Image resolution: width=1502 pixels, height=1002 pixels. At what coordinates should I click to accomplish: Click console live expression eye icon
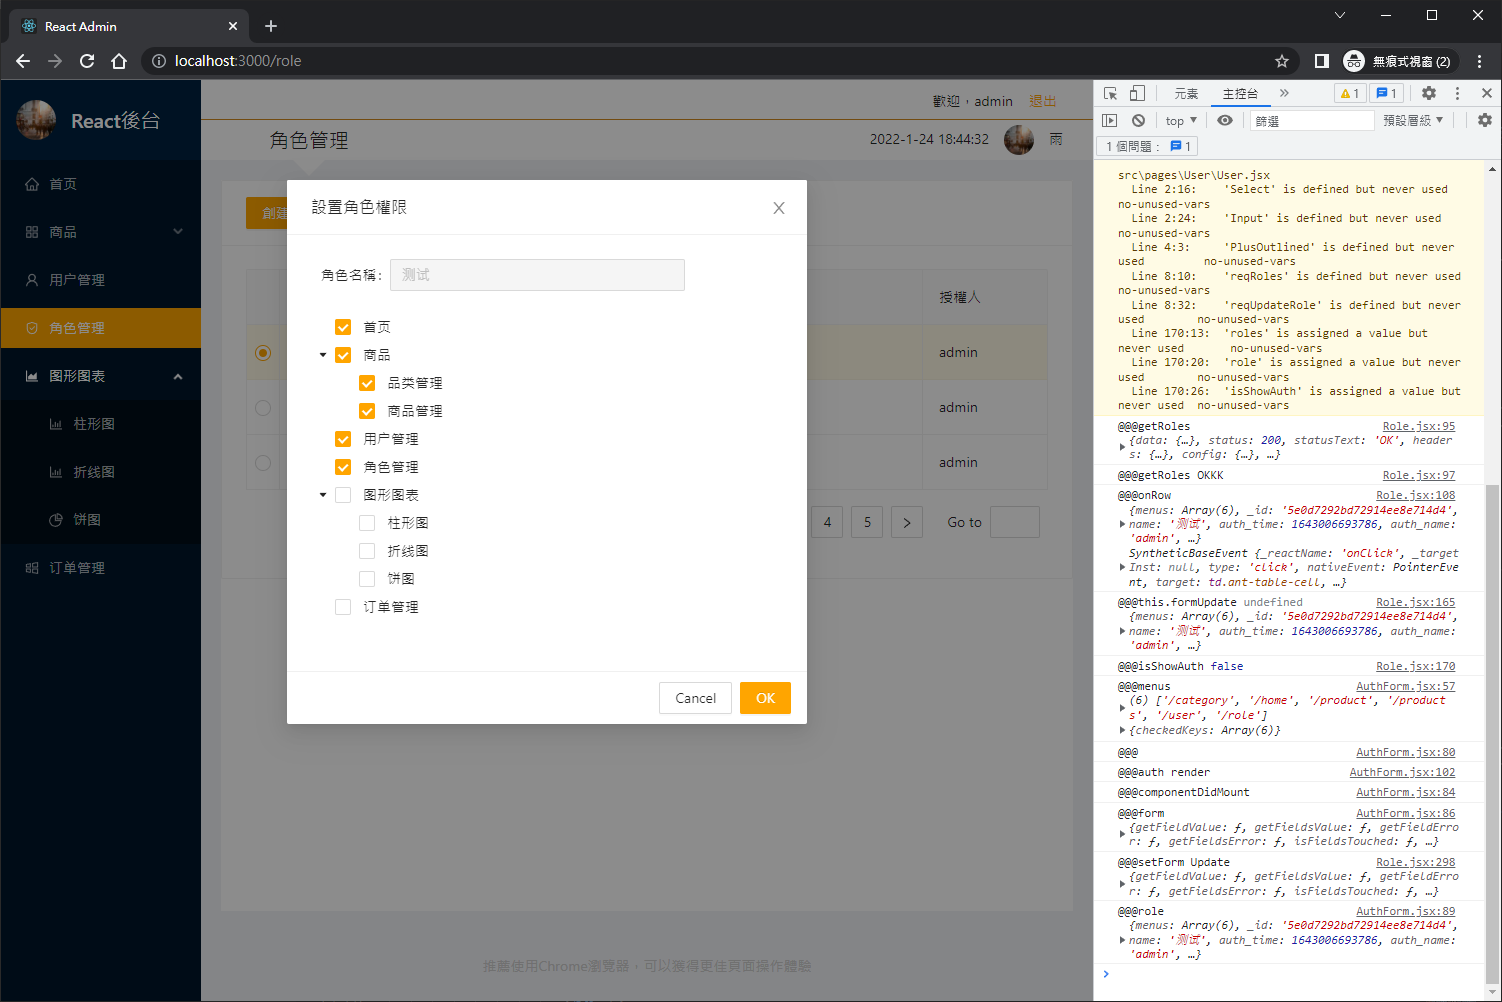click(1225, 120)
